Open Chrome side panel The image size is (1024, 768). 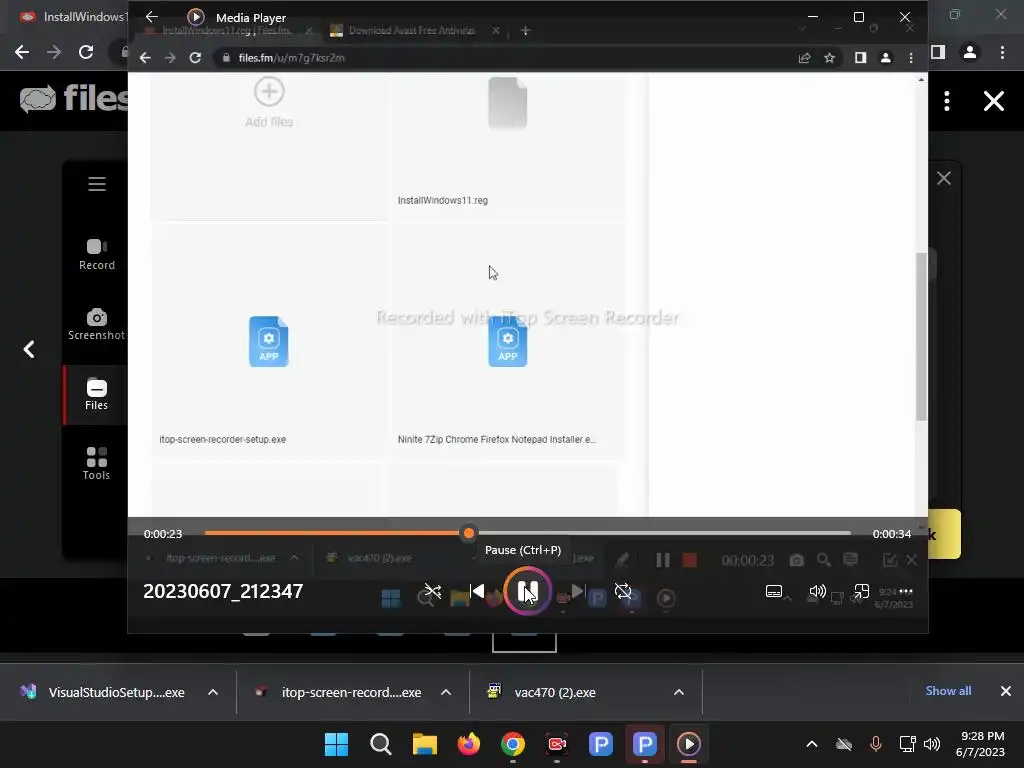click(x=938, y=52)
